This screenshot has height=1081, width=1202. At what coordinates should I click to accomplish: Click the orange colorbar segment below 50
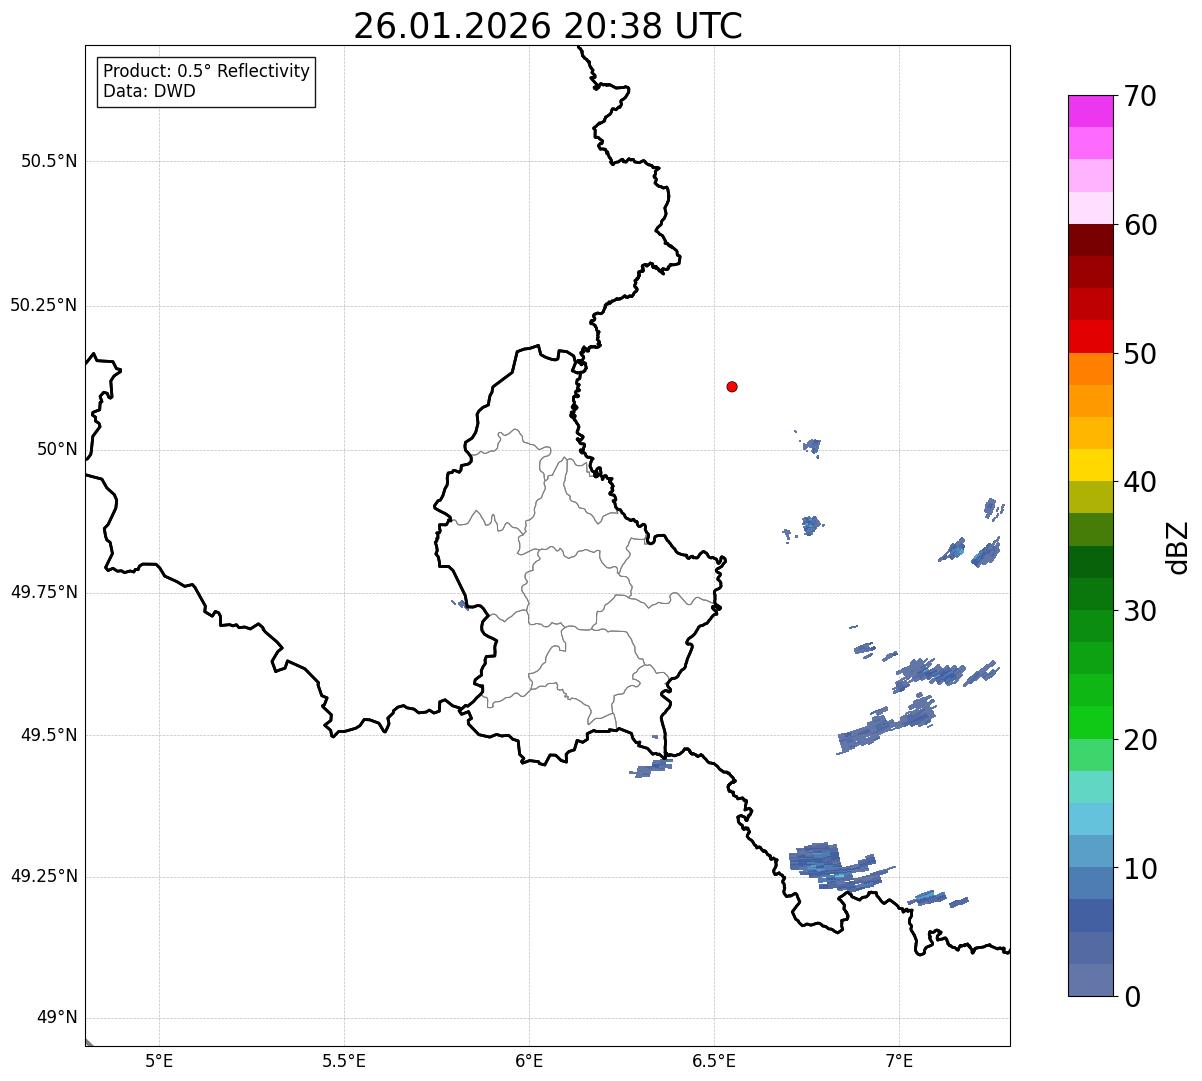[x=1090, y=369]
